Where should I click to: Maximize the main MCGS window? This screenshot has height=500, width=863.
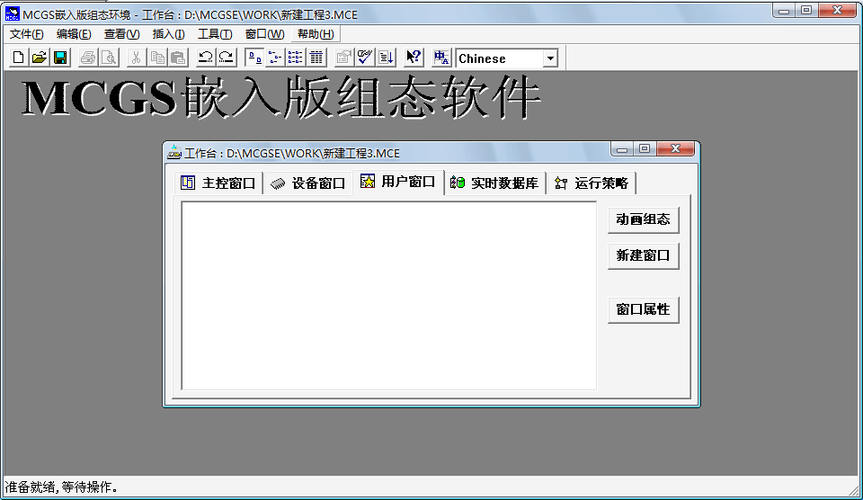click(806, 10)
